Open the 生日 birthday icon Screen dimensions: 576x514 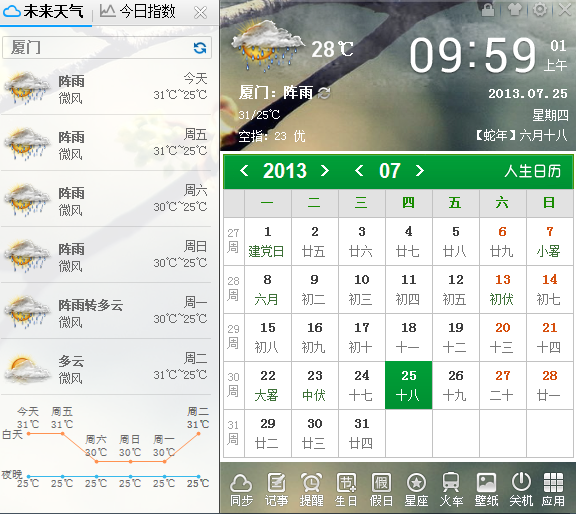tap(346, 490)
